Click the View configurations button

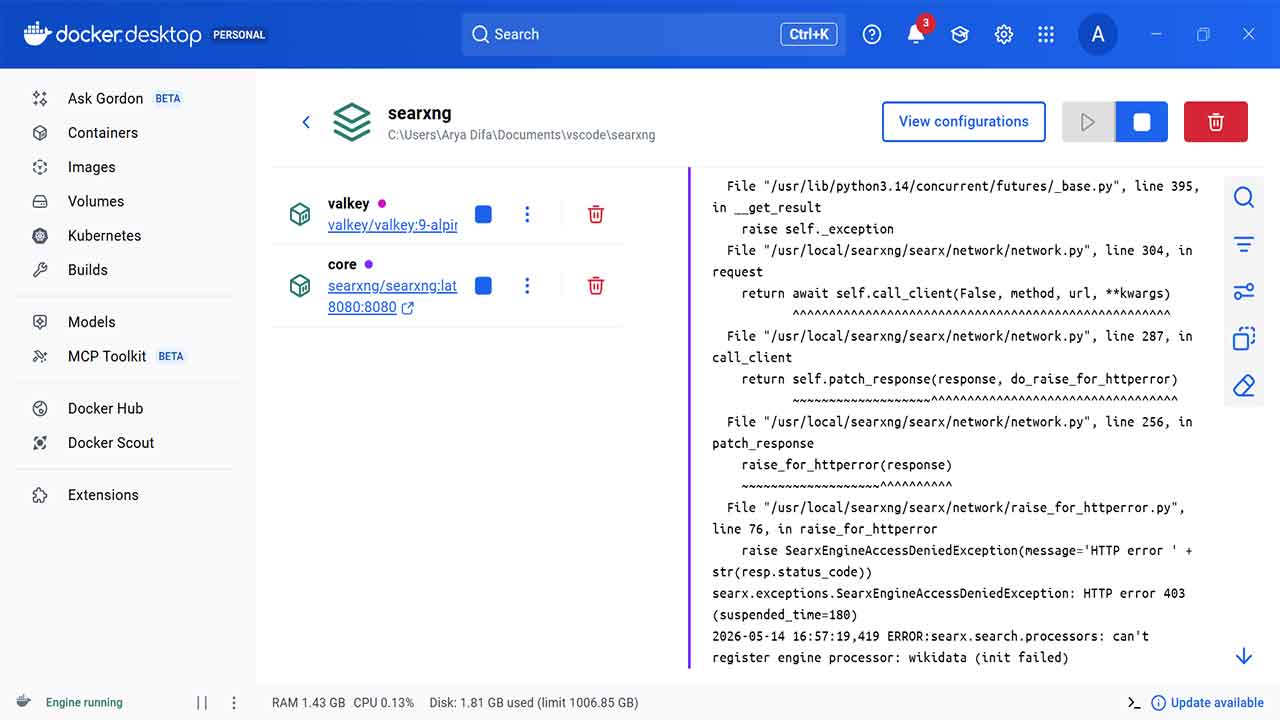(x=964, y=122)
